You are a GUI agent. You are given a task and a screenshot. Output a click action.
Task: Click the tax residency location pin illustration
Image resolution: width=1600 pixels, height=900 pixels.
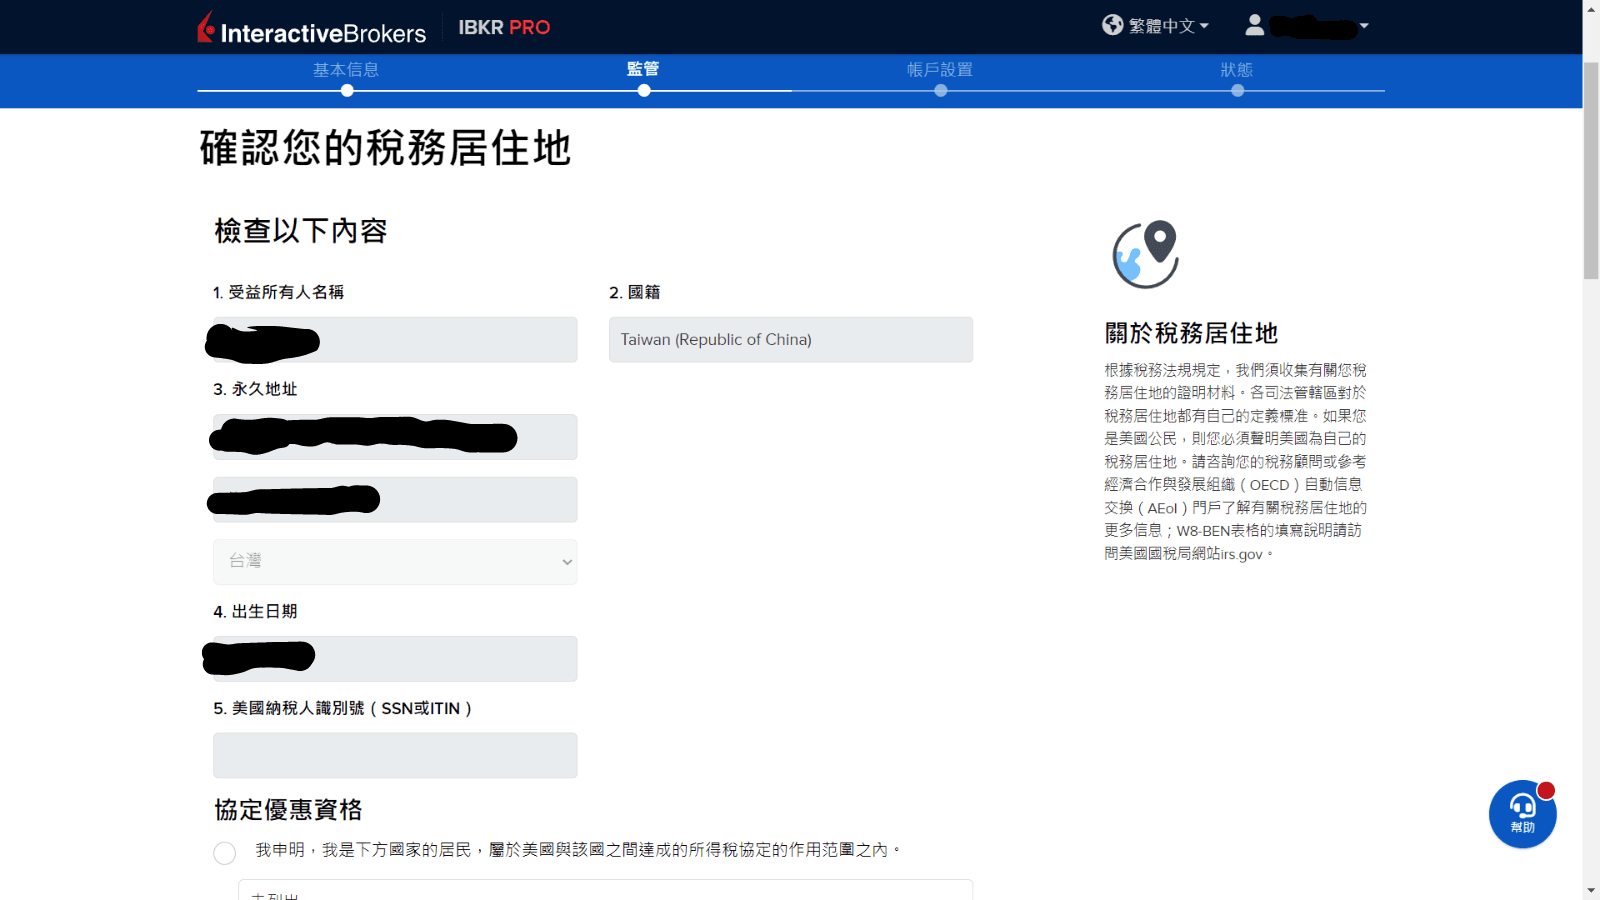click(x=1145, y=253)
